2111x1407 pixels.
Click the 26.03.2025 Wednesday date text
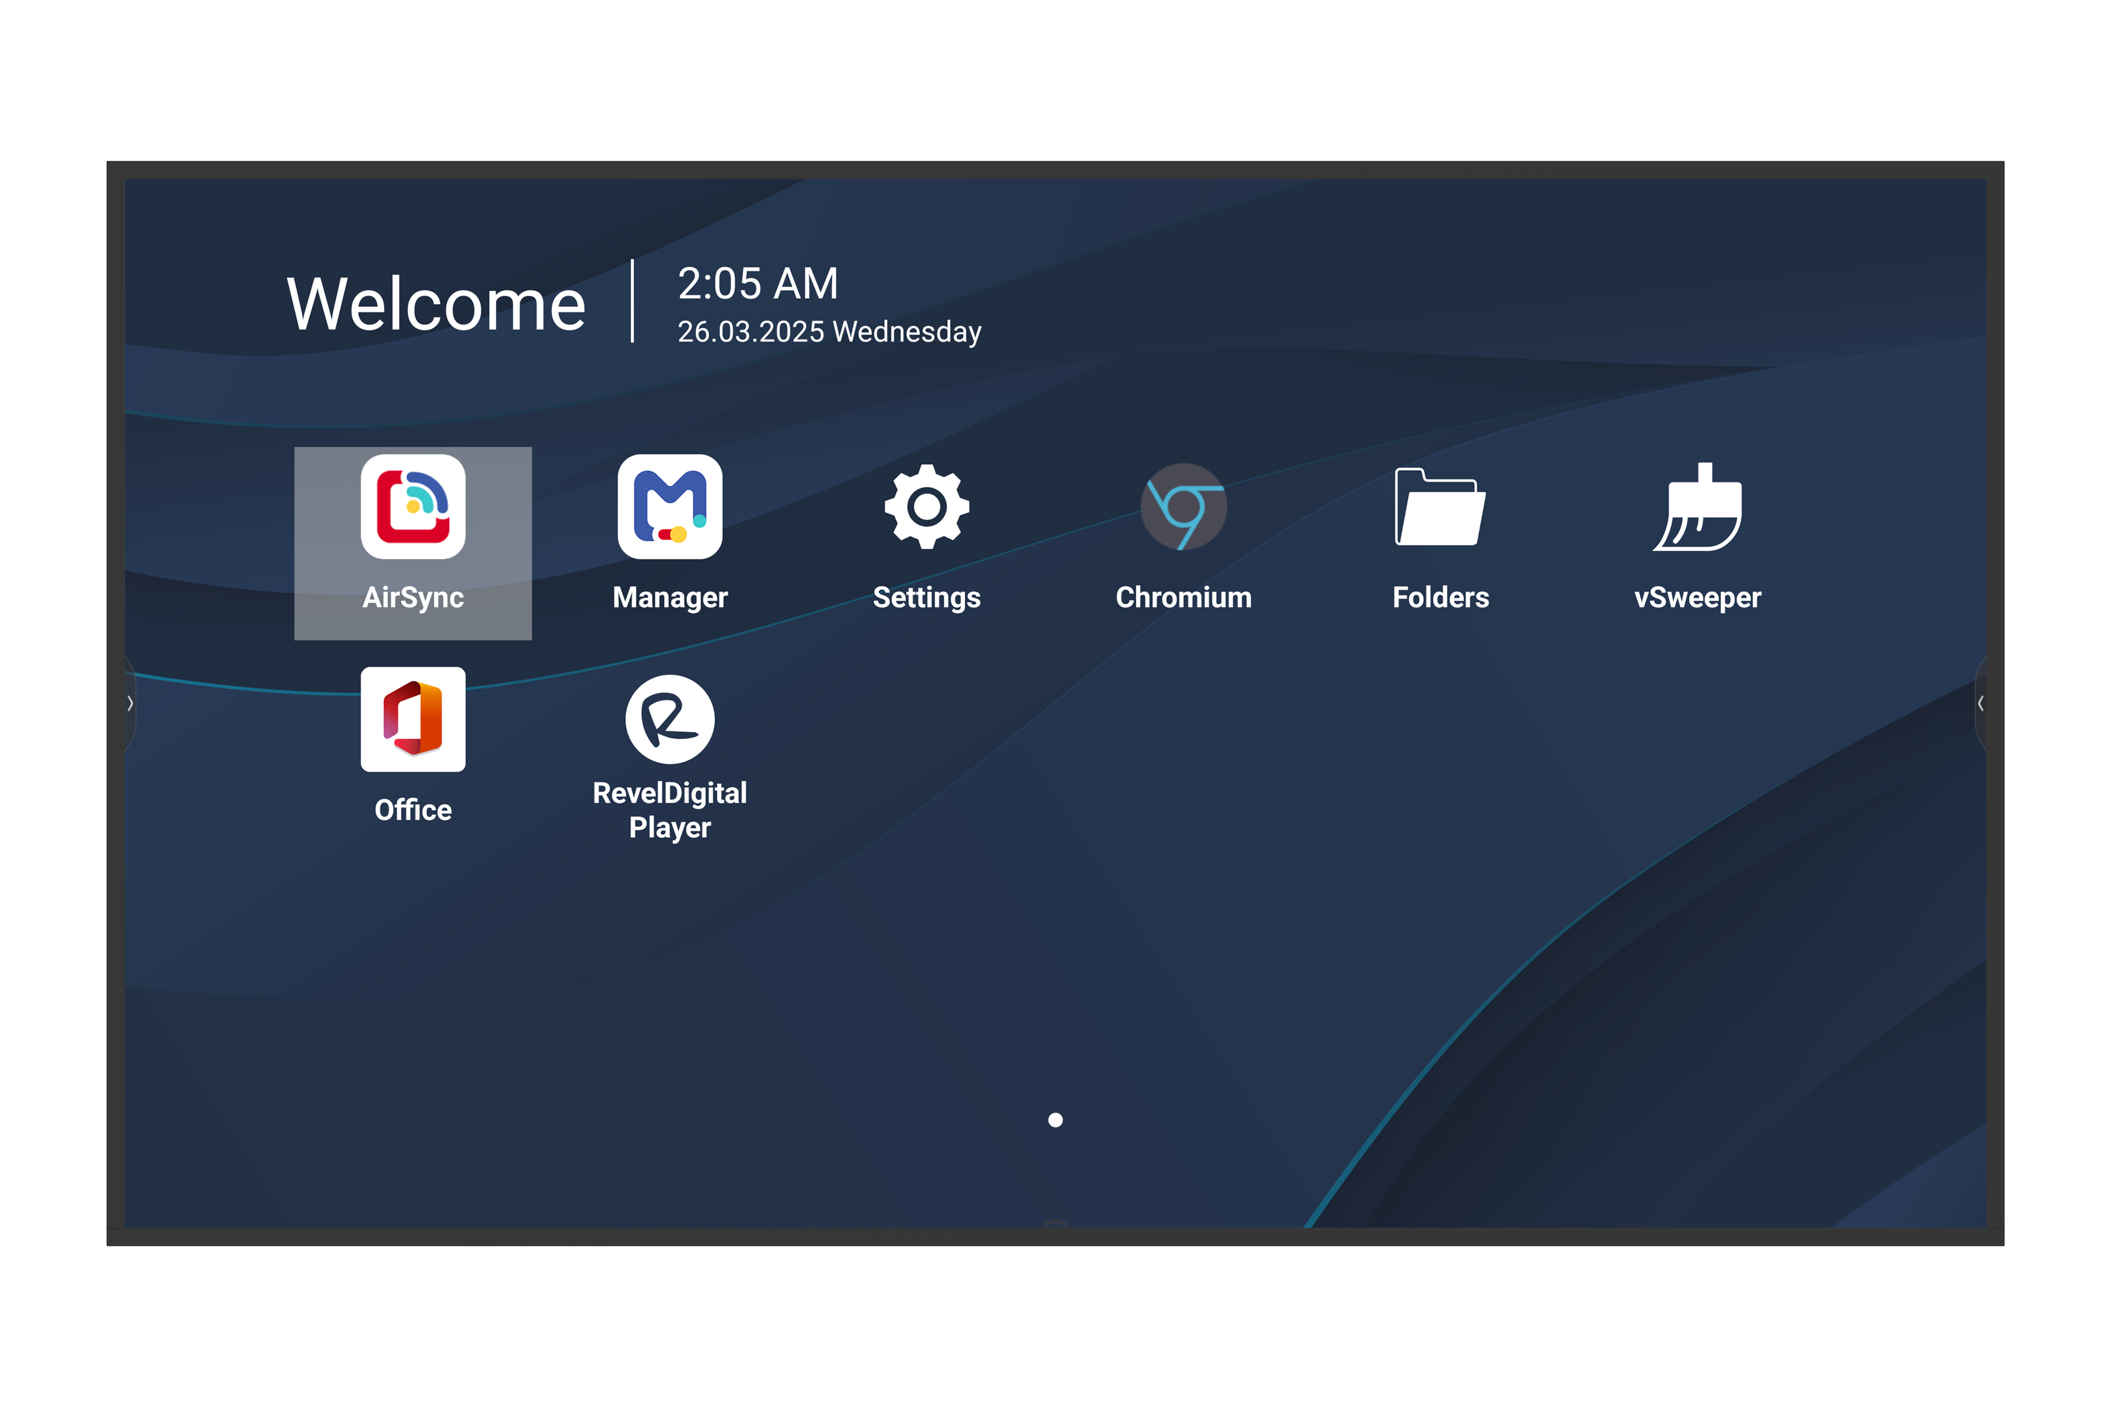pyautogui.click(x=829, y=332)
